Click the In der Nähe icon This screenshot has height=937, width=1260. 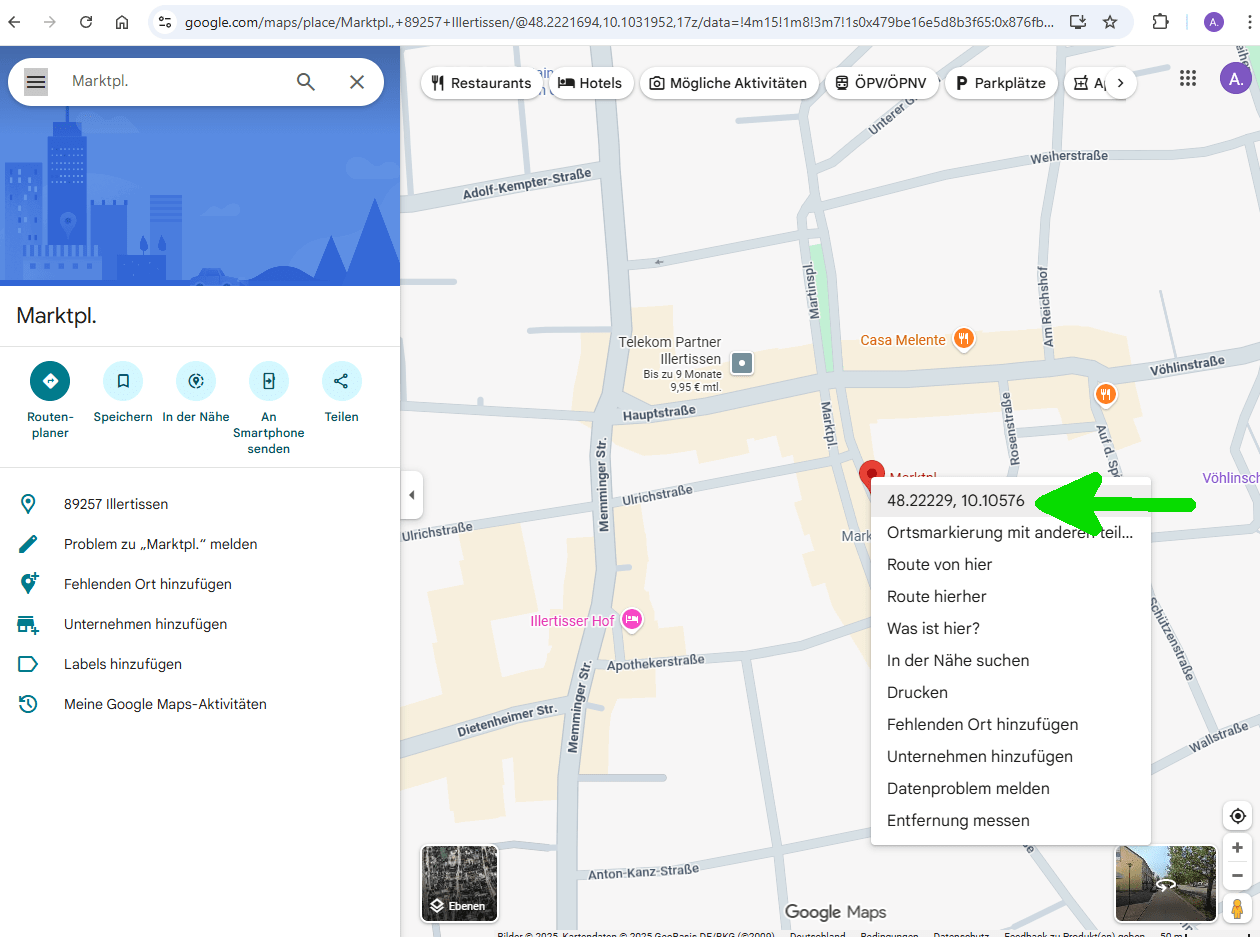[196, 381]
